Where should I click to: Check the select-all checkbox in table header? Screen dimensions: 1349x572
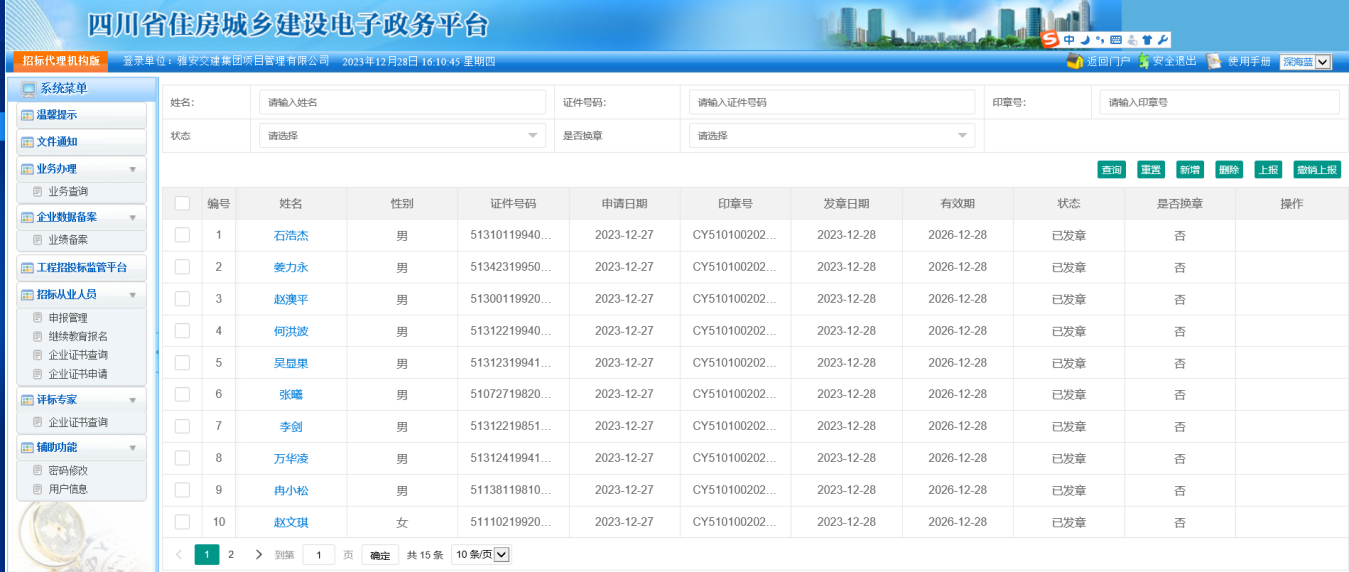click(x=182, y=203)
